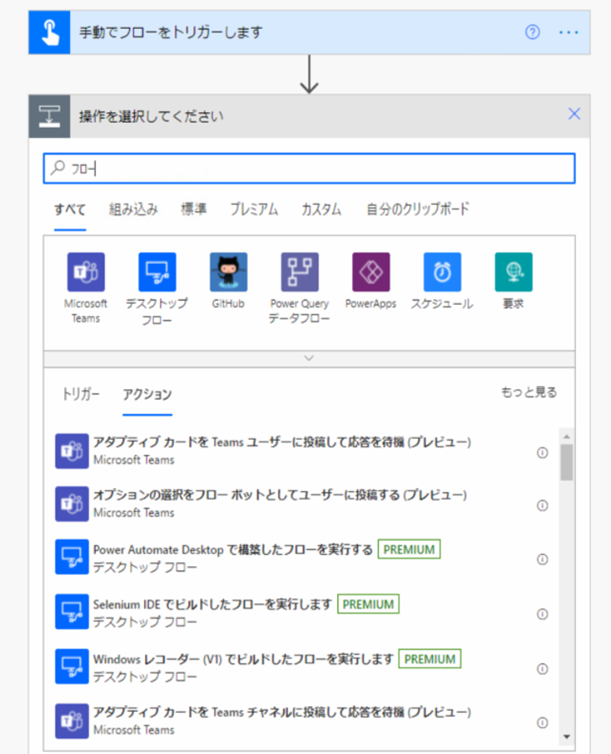Viewport: 611px width, 754px height.
Task: Switch to the プレミアム tab
Action: click(x=254, y=209)
